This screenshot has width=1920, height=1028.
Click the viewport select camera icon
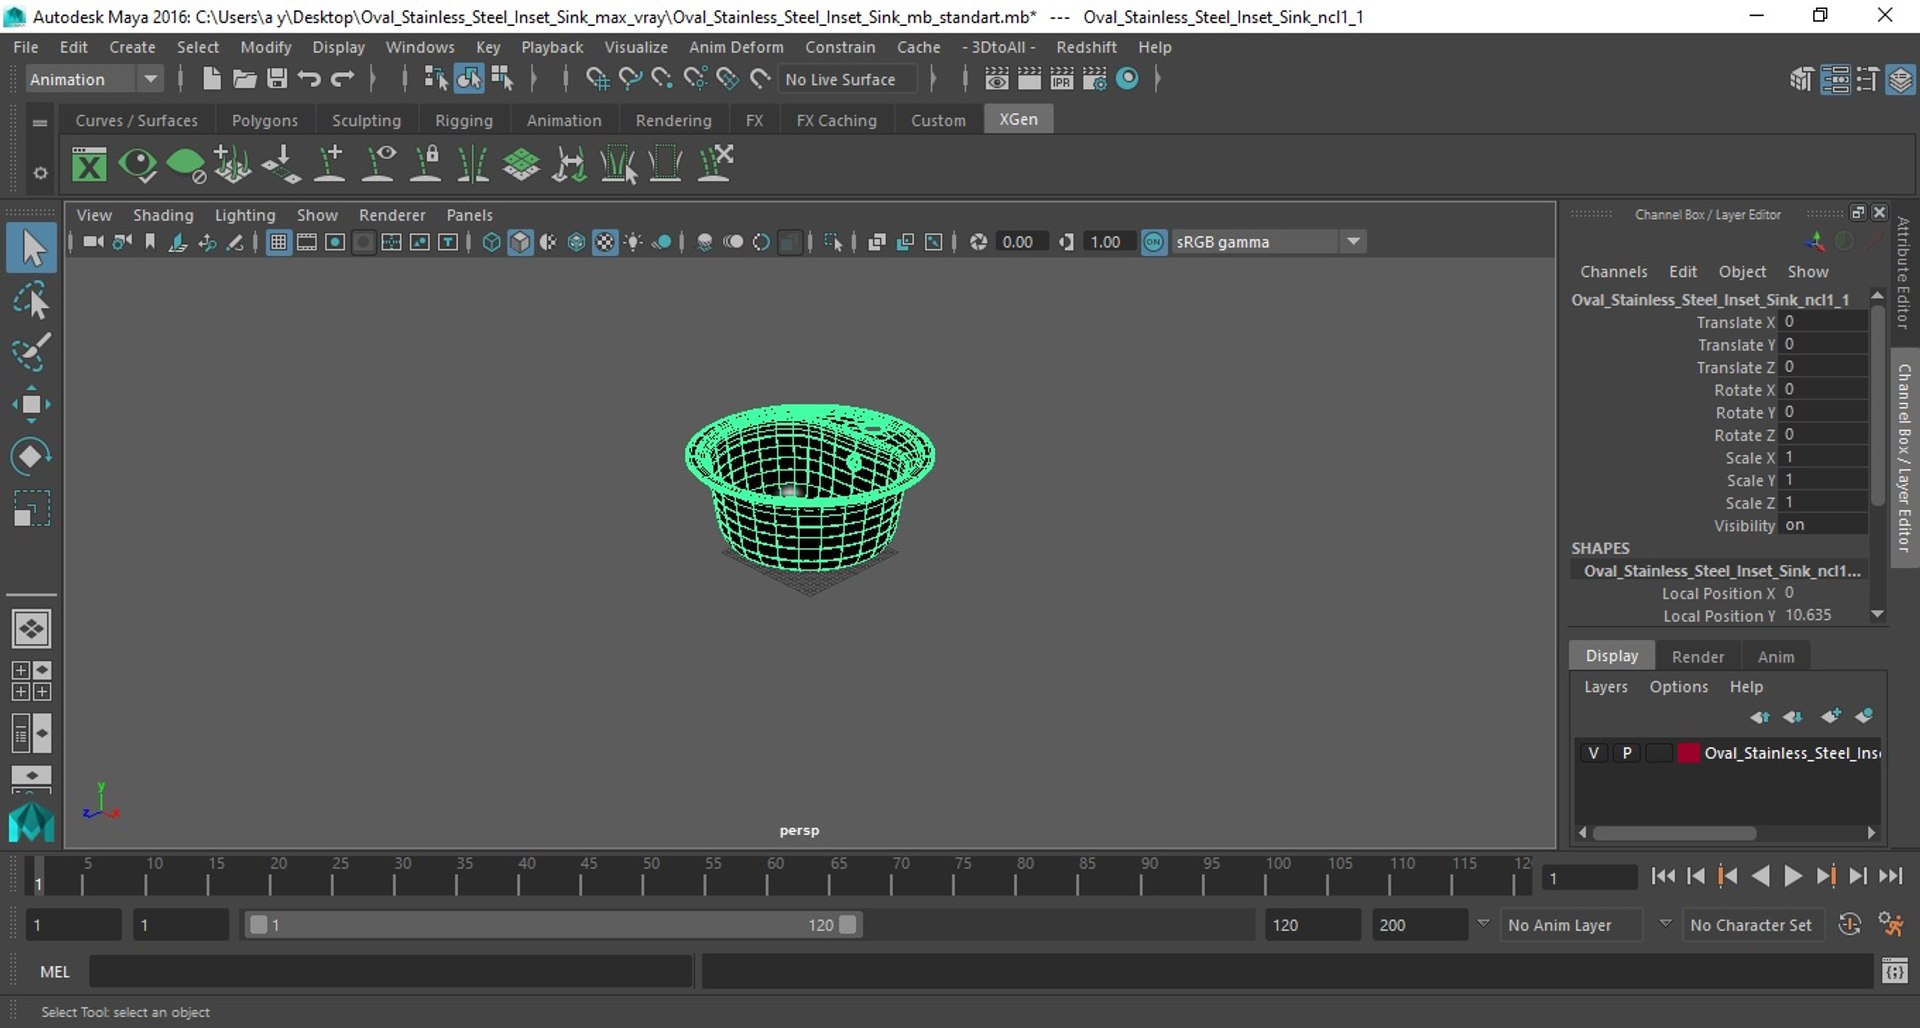(x=92, y=242)
